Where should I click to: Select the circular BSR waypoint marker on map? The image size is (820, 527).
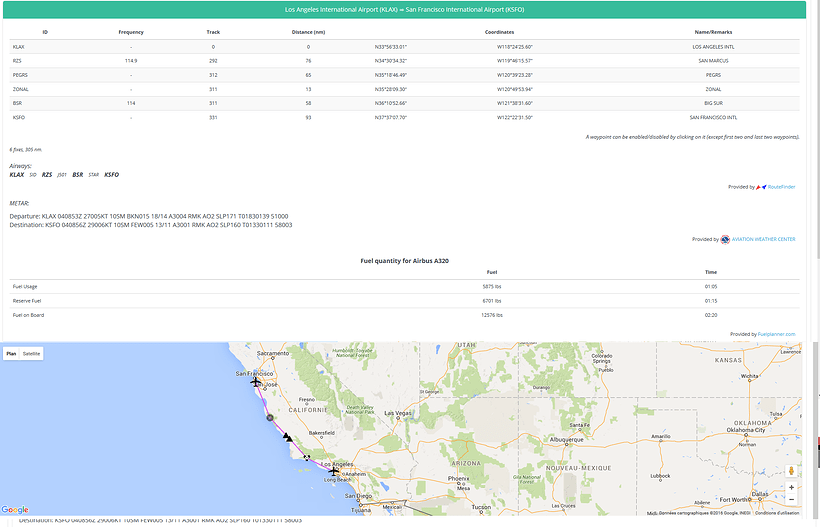(x=269, y=418)
